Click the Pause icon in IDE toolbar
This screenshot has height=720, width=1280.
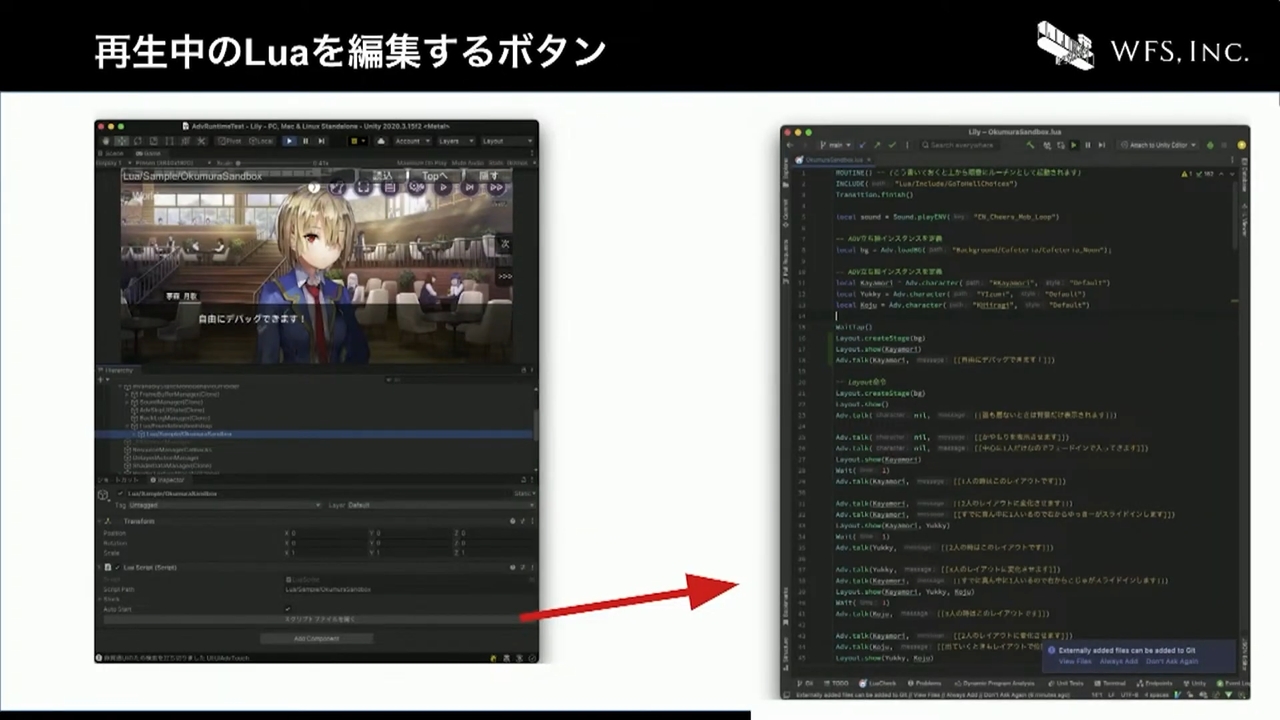click(1088, 145)
